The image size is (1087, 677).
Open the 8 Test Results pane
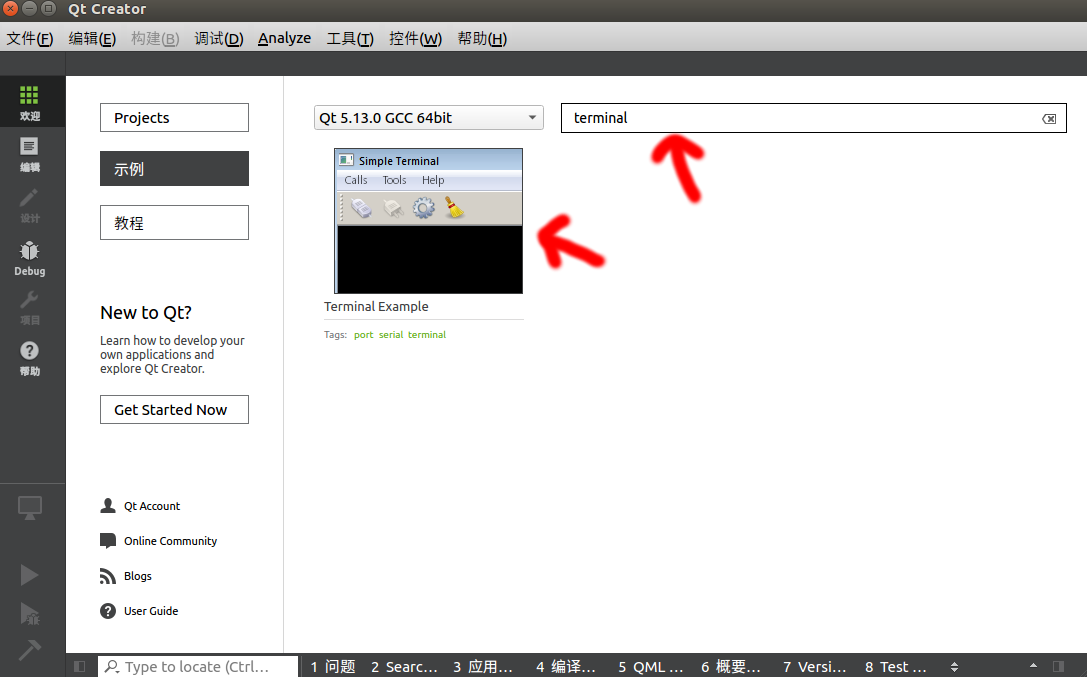[x=896, y=667]
